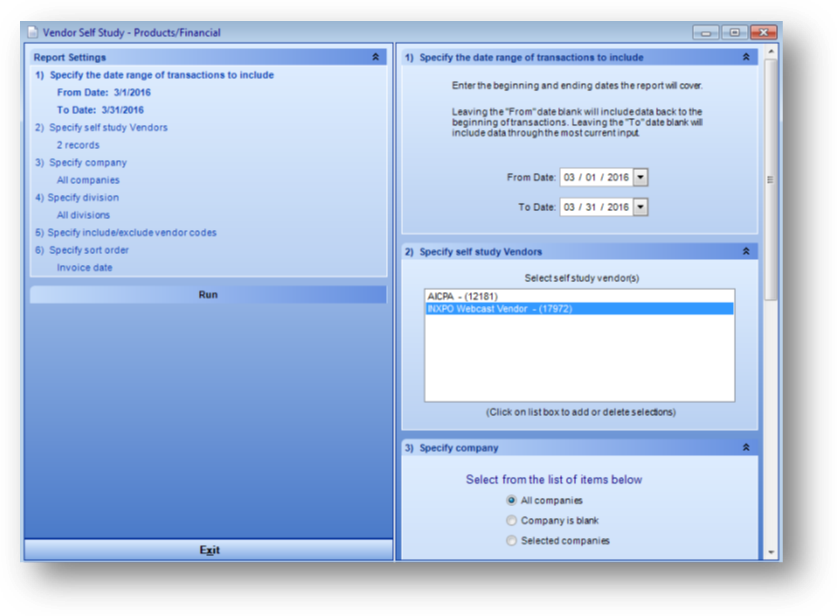Click the vertical scrollbar thumb

(771, 180)
